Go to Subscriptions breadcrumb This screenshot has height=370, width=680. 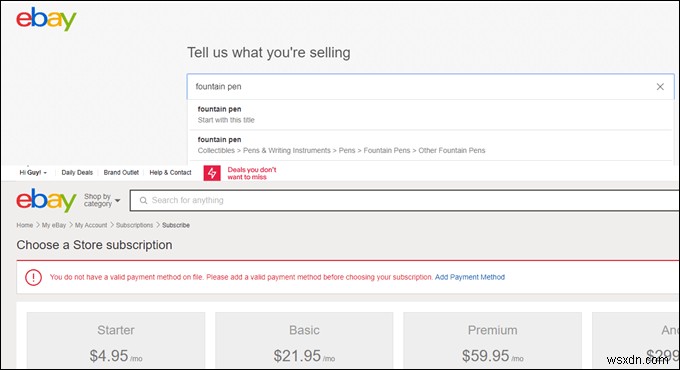click(x=134, y=225)
